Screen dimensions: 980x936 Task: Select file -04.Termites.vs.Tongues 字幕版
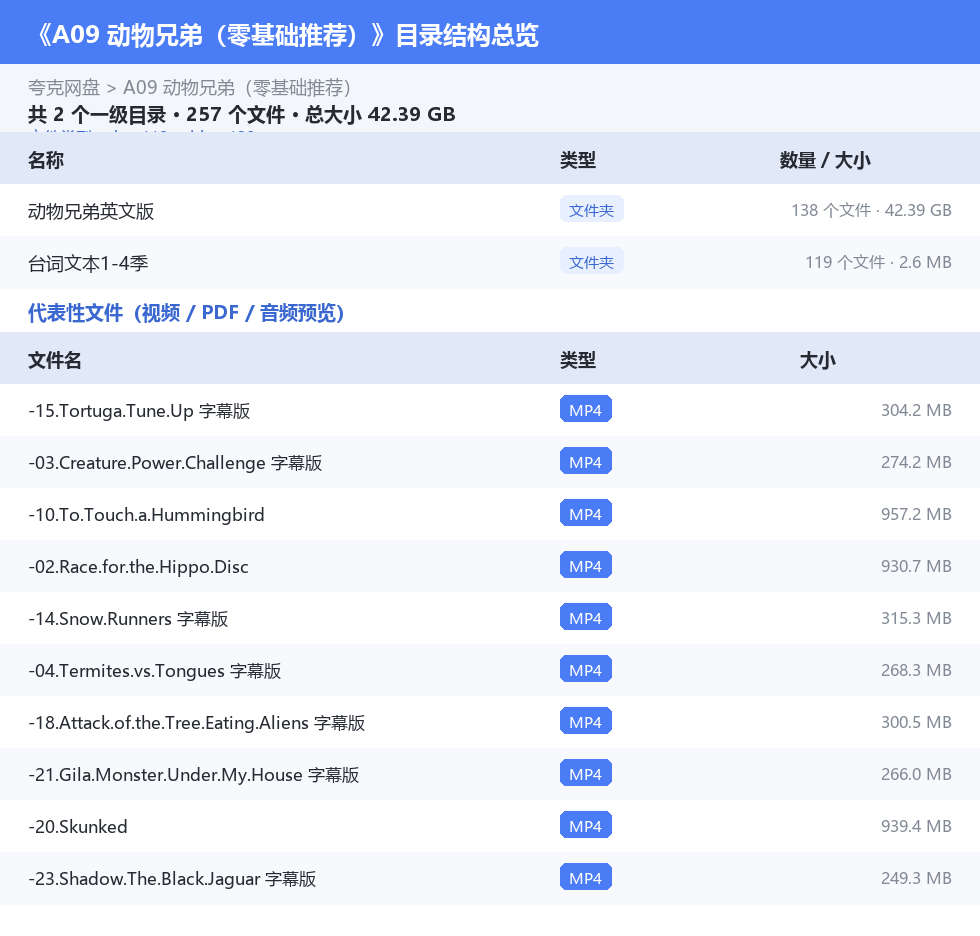coord(154,670)
